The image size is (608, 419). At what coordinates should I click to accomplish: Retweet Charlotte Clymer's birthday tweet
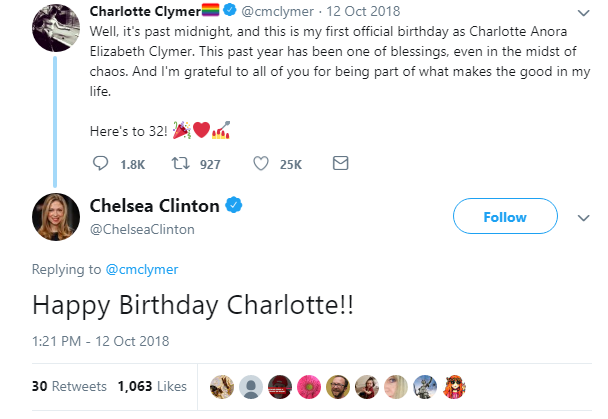[181, 163]
